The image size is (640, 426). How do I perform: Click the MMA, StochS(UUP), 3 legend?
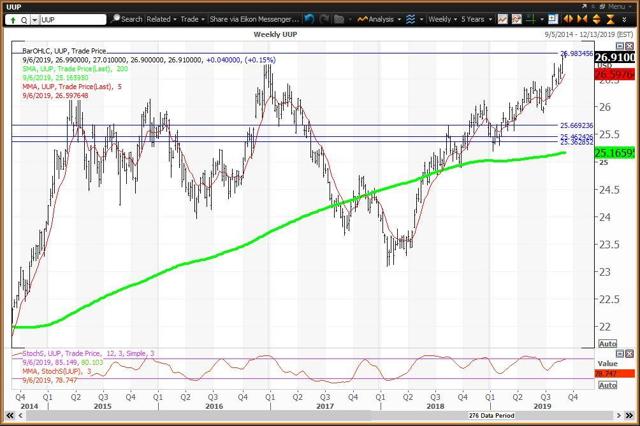click(57, 371)
